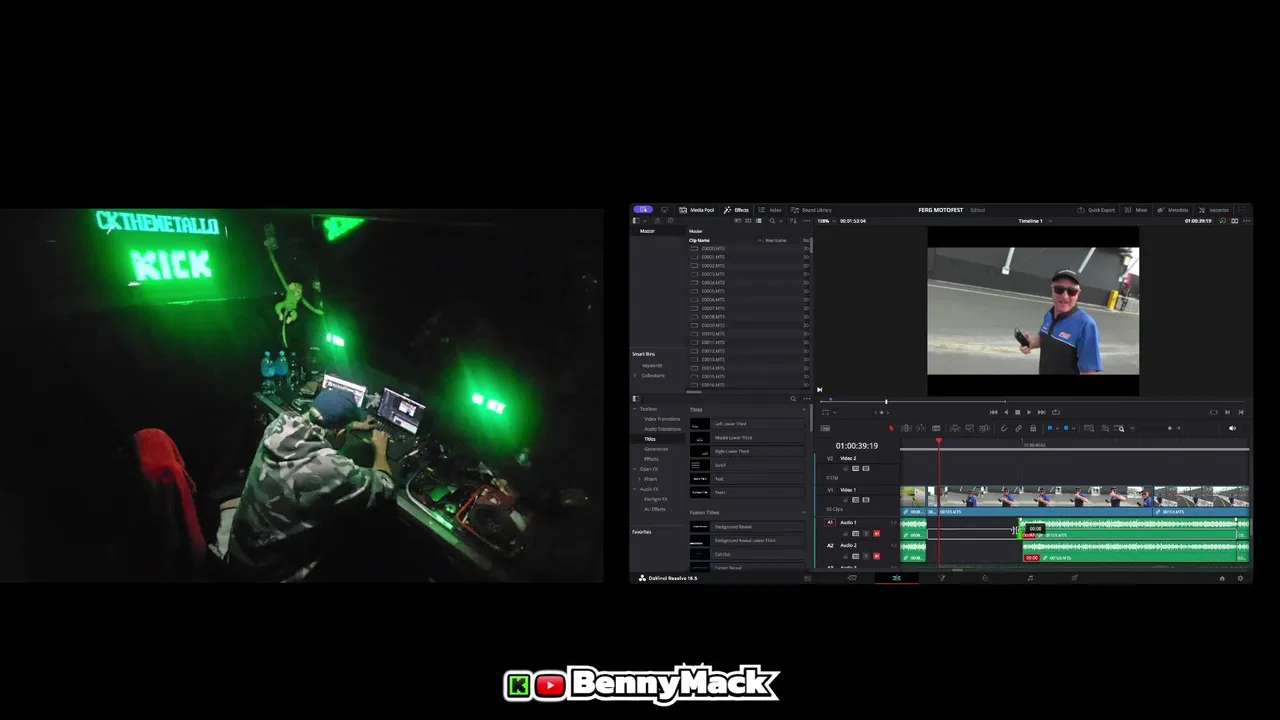Open the Sound Library tab
1280x720 pixels.
coord(811,210)
